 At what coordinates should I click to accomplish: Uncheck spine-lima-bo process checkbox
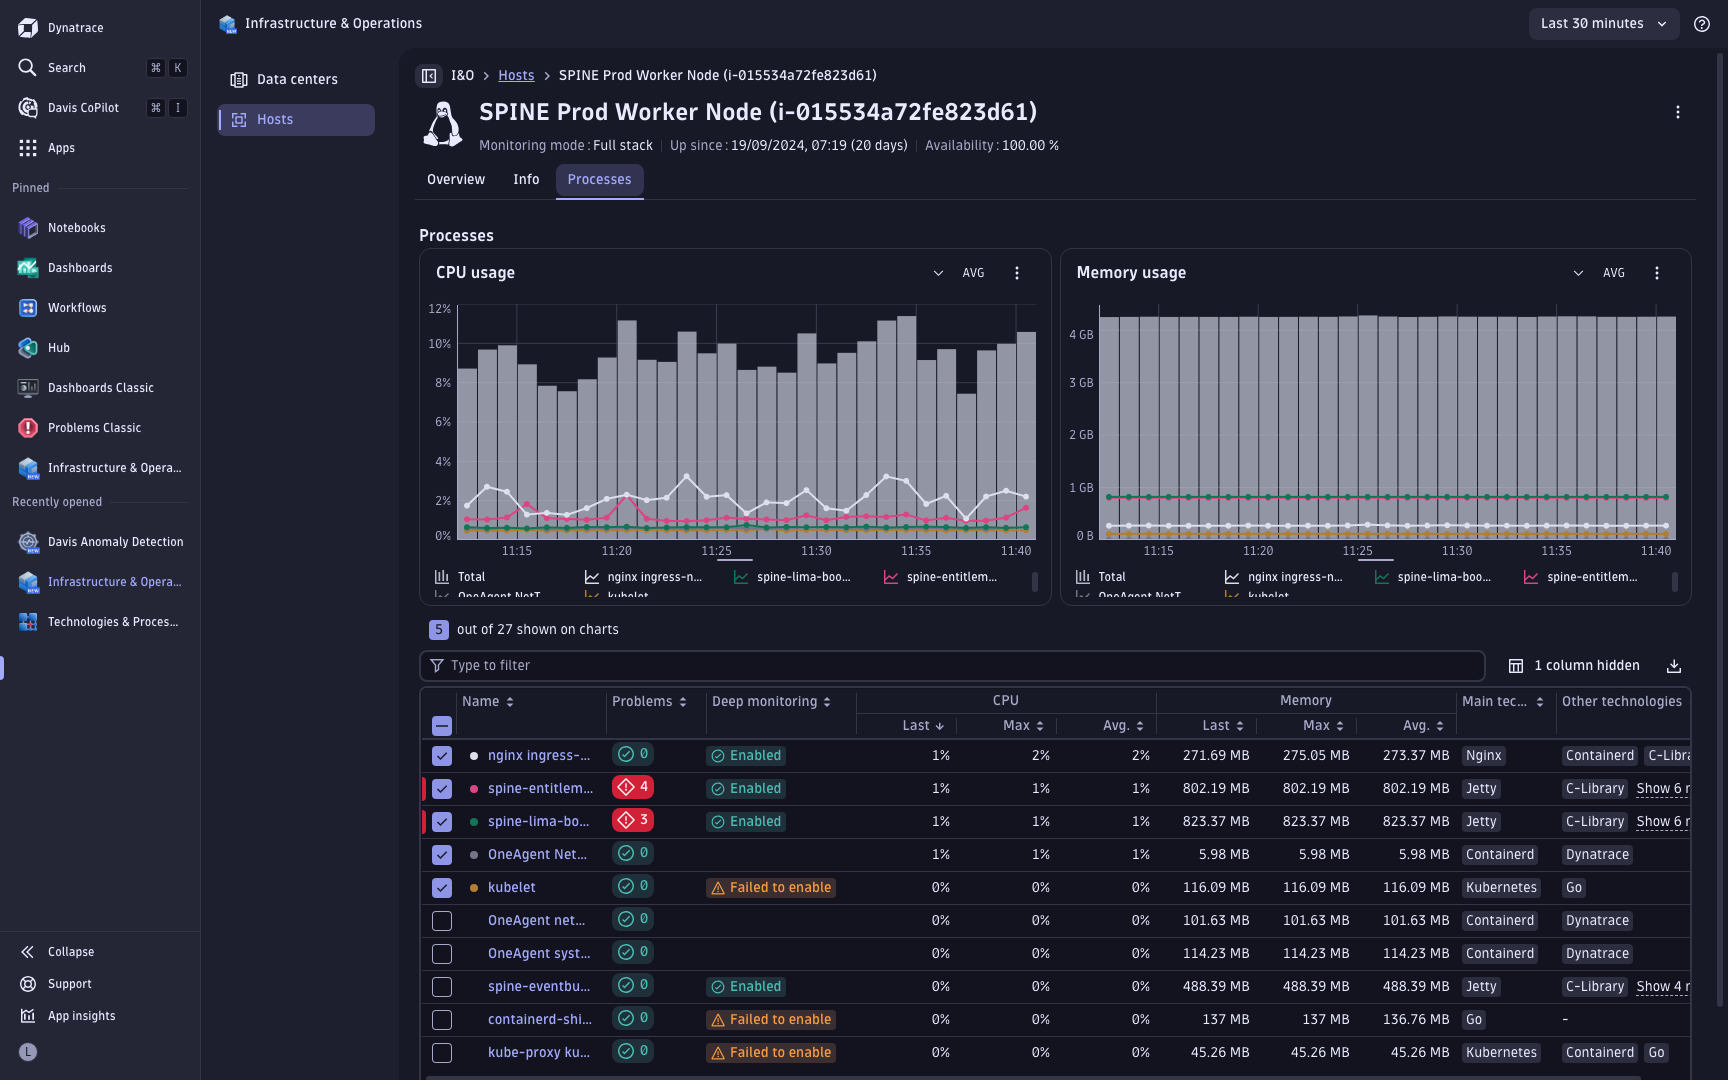click(x=442, y=822)
